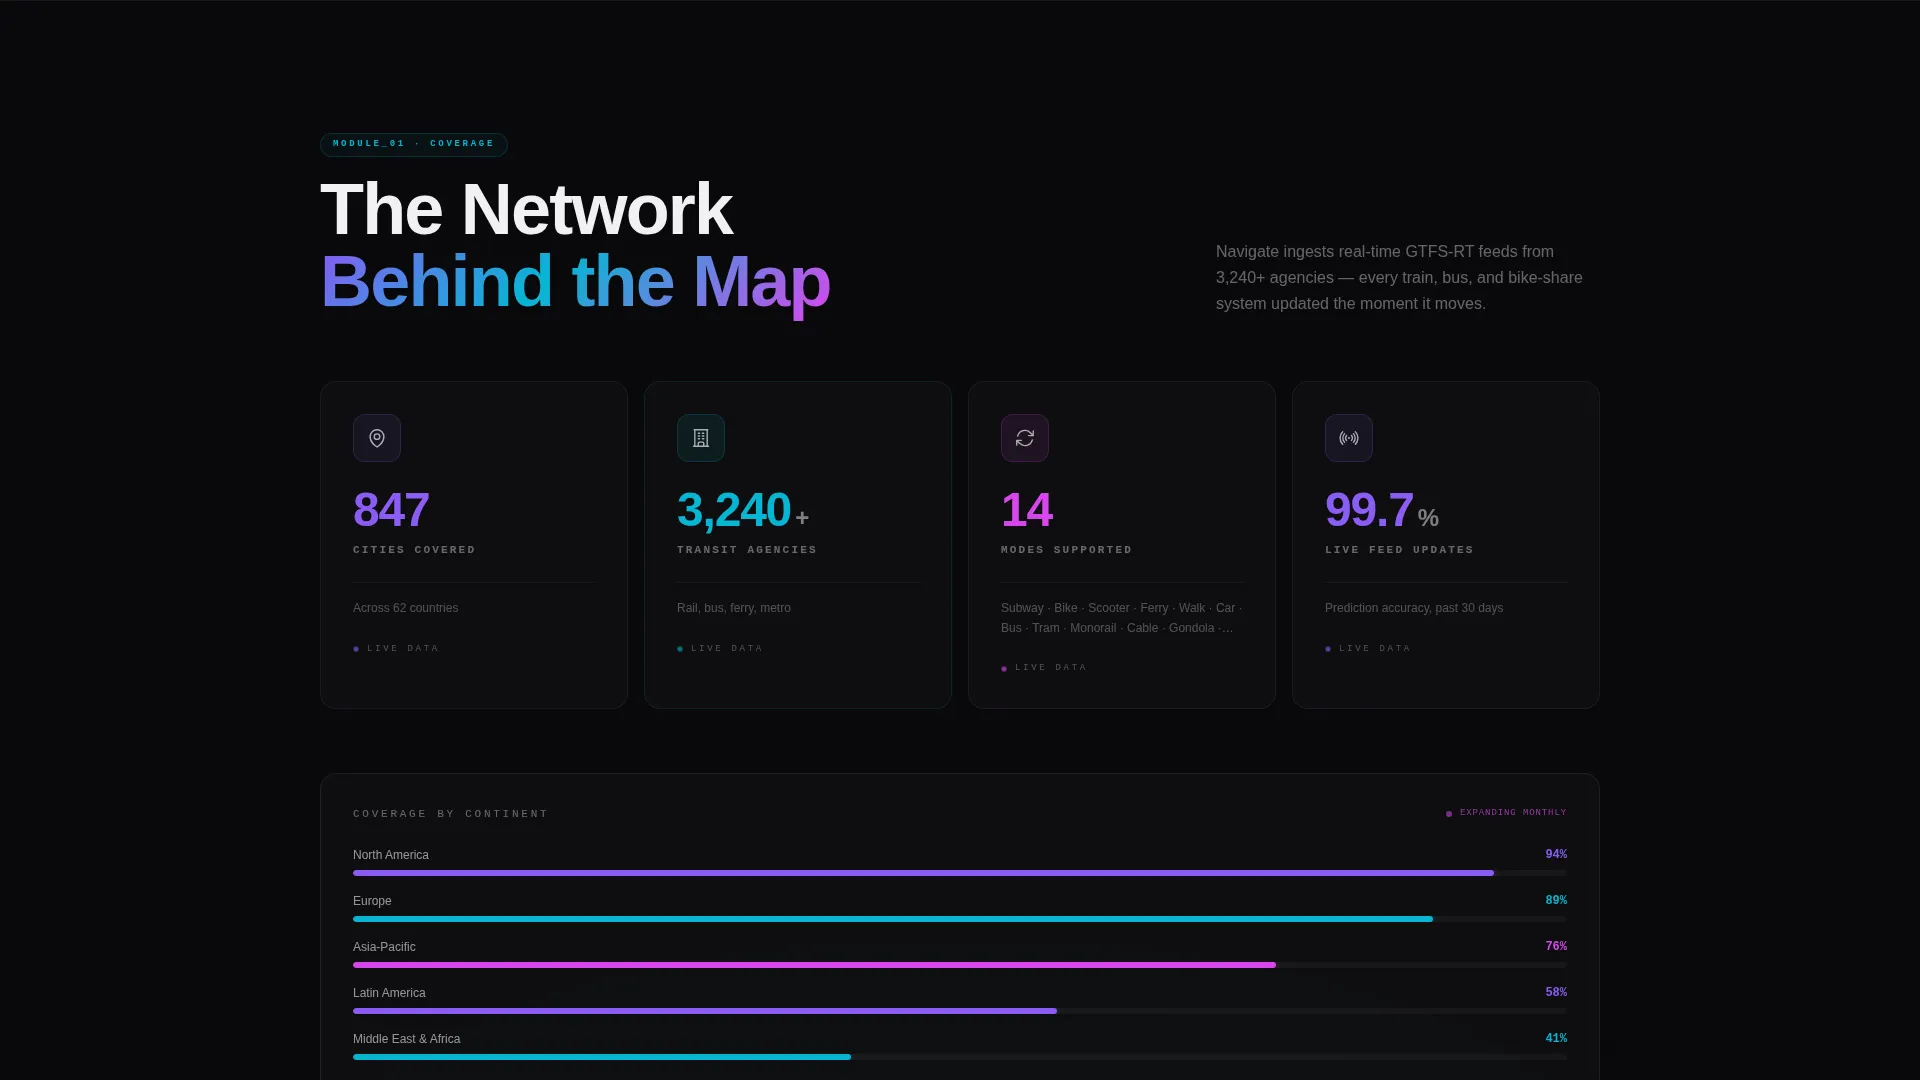This screenshot has height=1080, width=1920.
Task: Click the COVERAGE BY CONTINENT heading
Action: click(450, 814)
